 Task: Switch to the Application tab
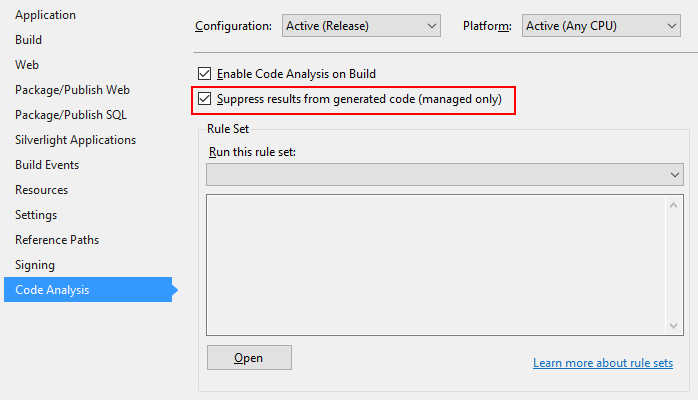pyautogui.click(x=45, y=15)
